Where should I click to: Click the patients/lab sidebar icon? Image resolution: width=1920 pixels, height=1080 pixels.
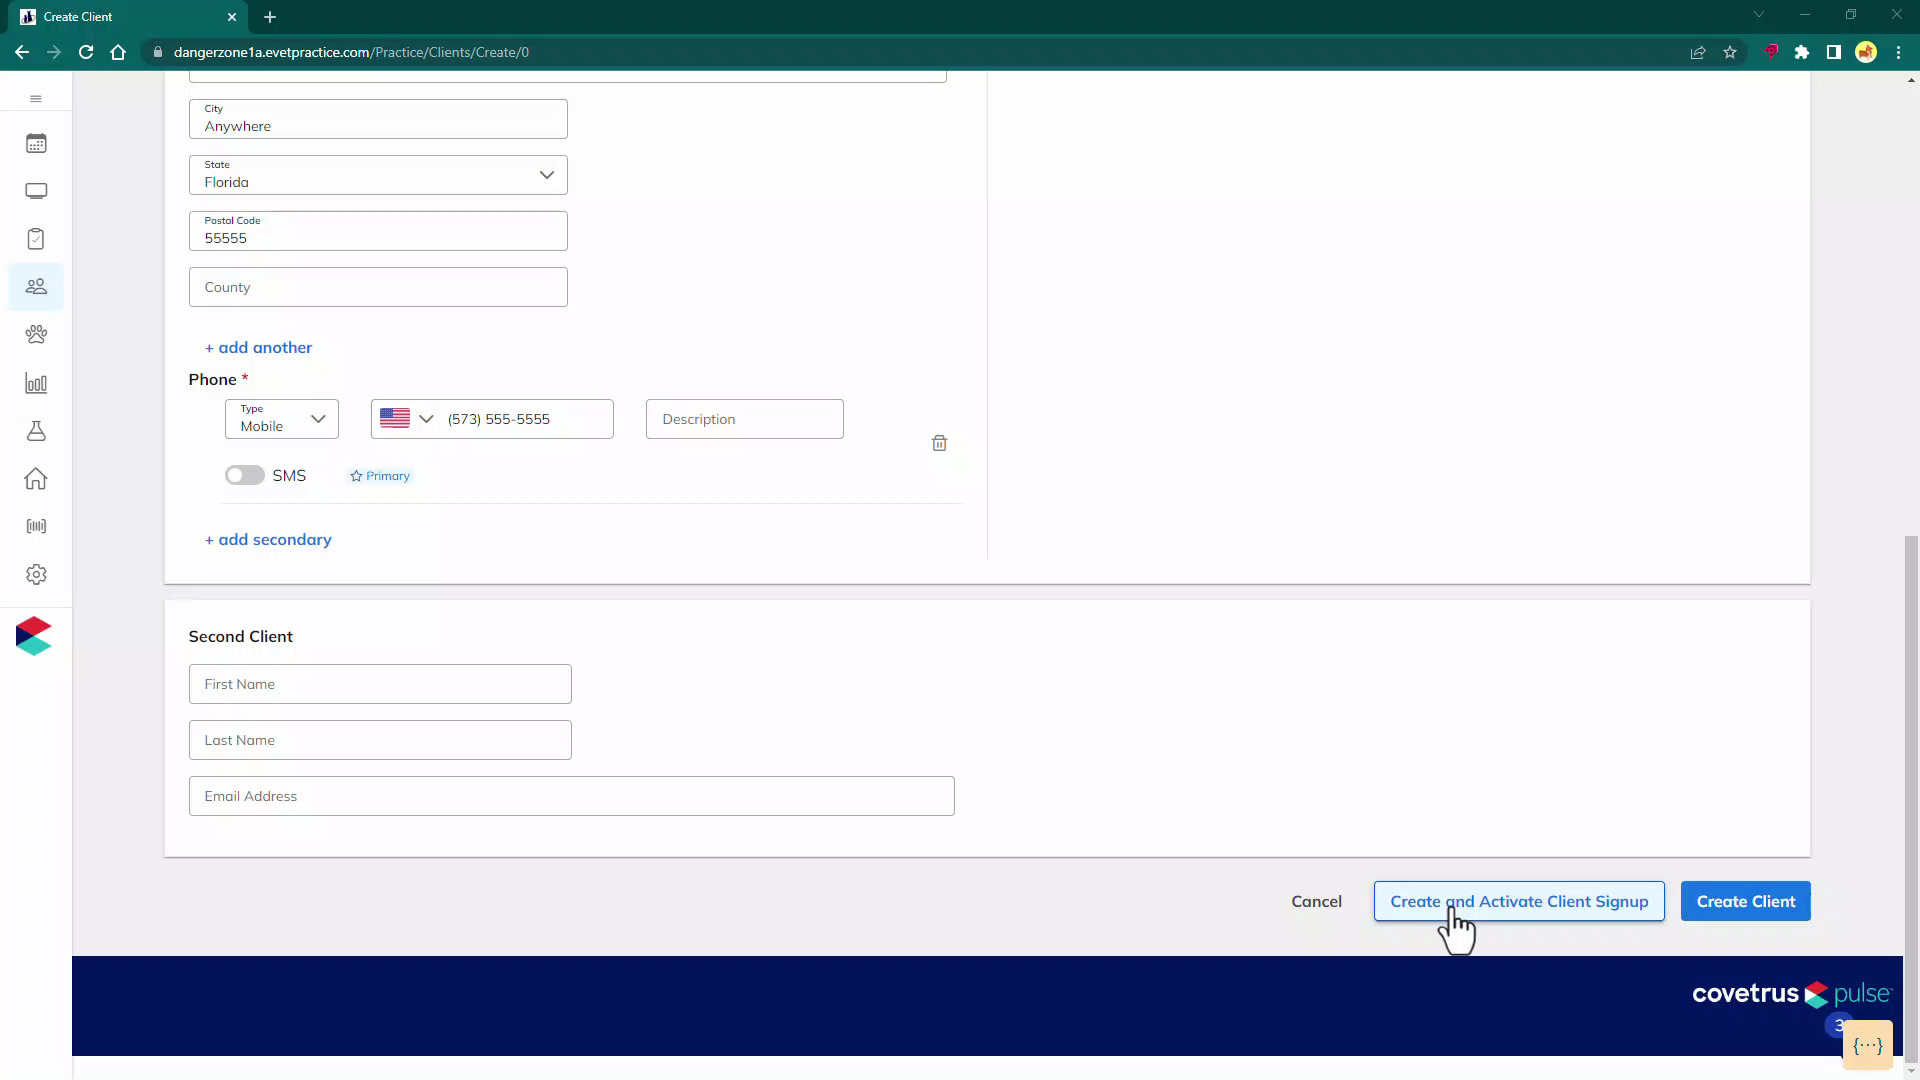[x=36, y=431]
